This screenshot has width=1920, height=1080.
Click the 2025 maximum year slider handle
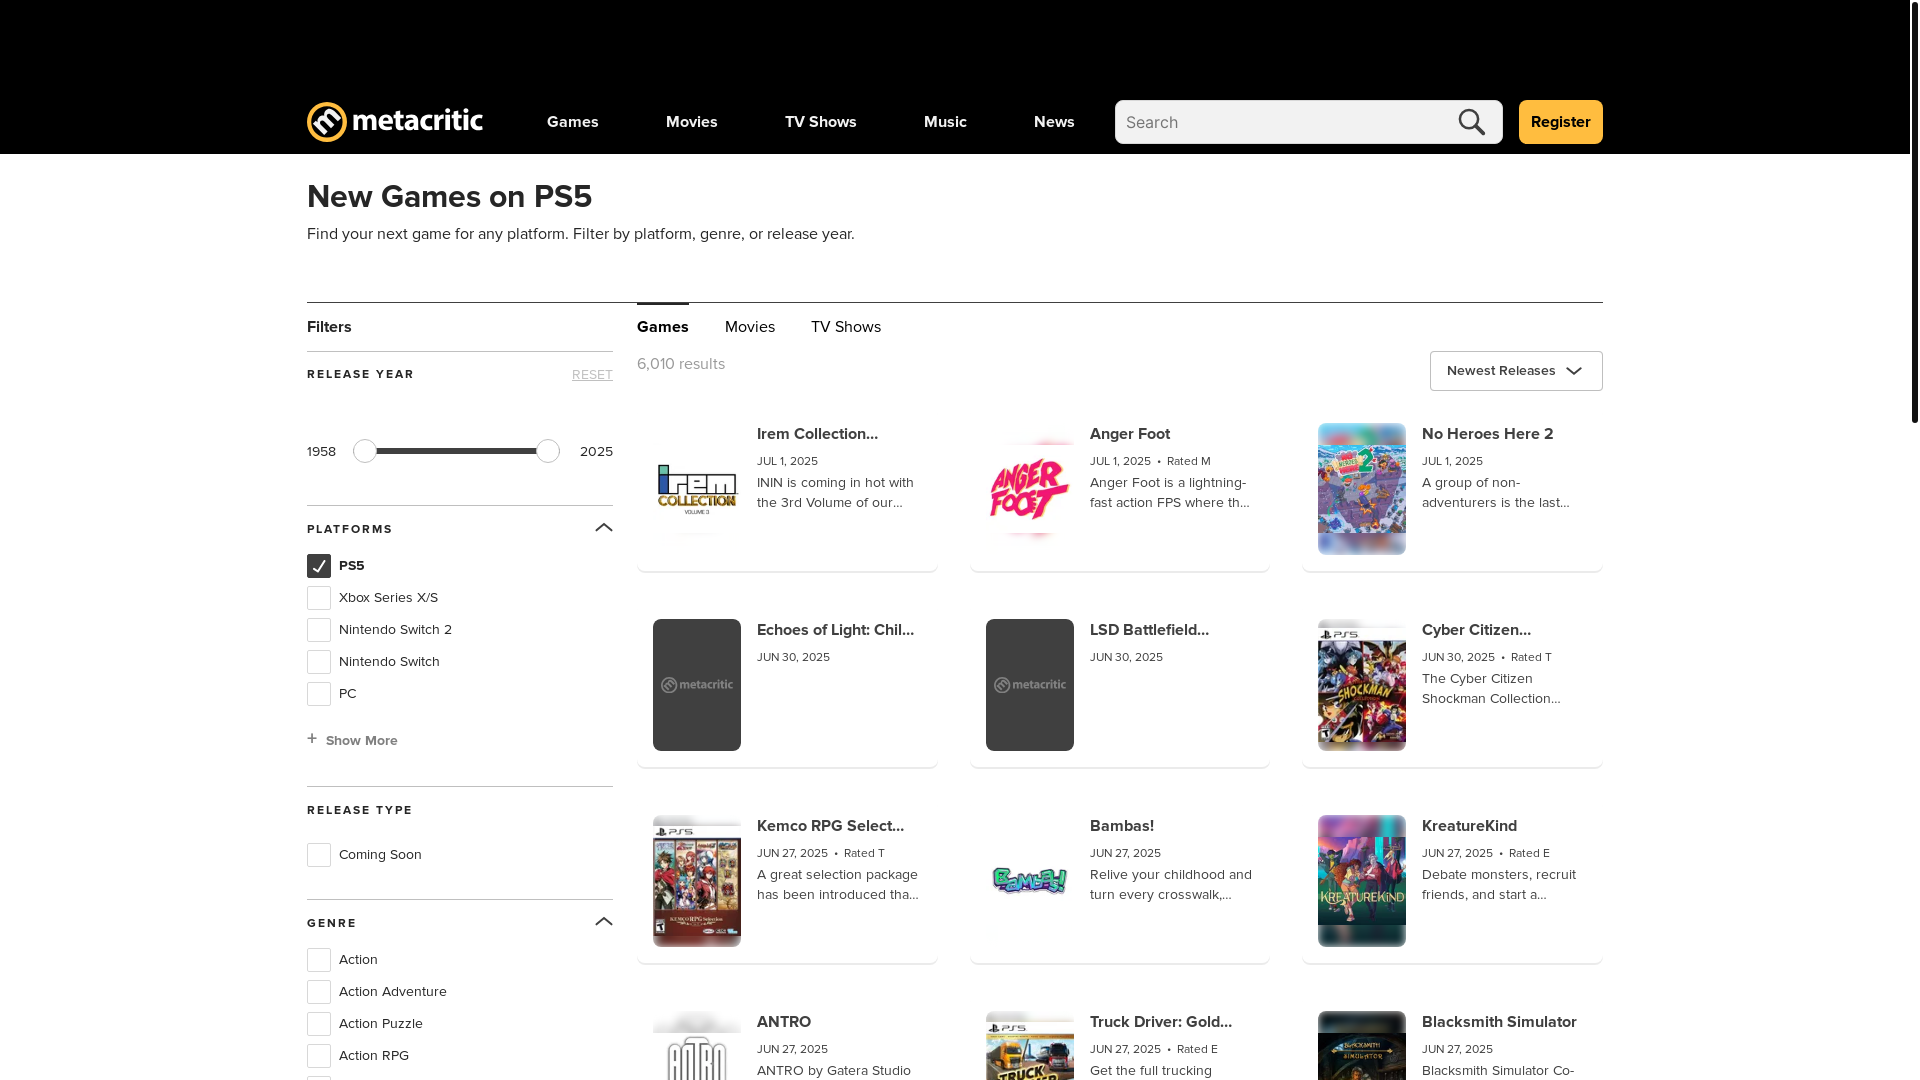pos(548,451)
